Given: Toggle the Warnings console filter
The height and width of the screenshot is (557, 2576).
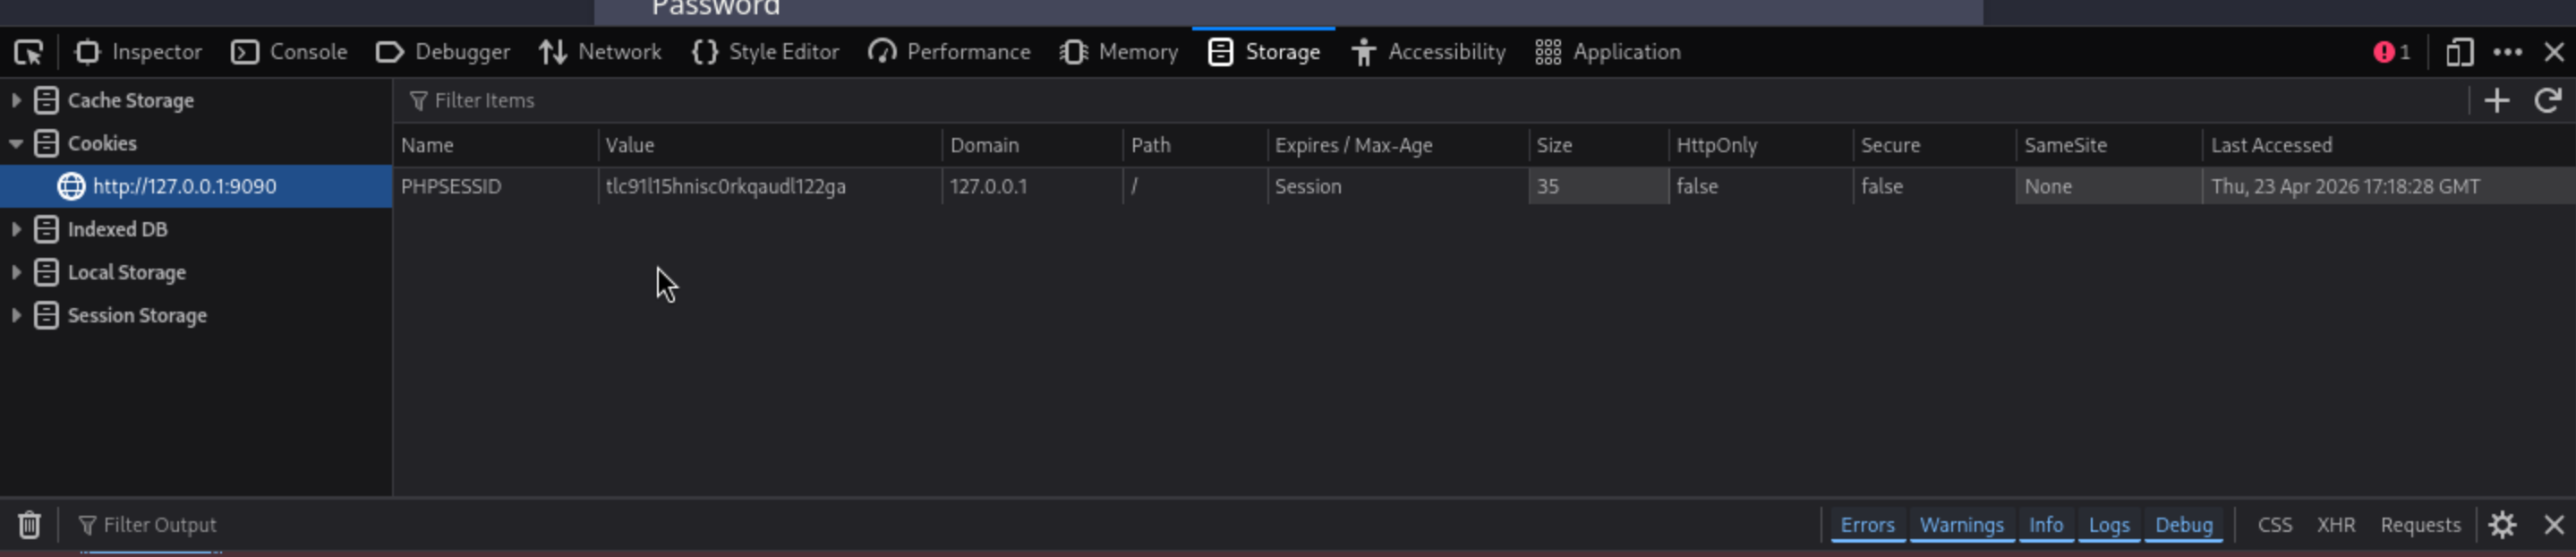Looking at the screenshot, I should [1961, 524].
